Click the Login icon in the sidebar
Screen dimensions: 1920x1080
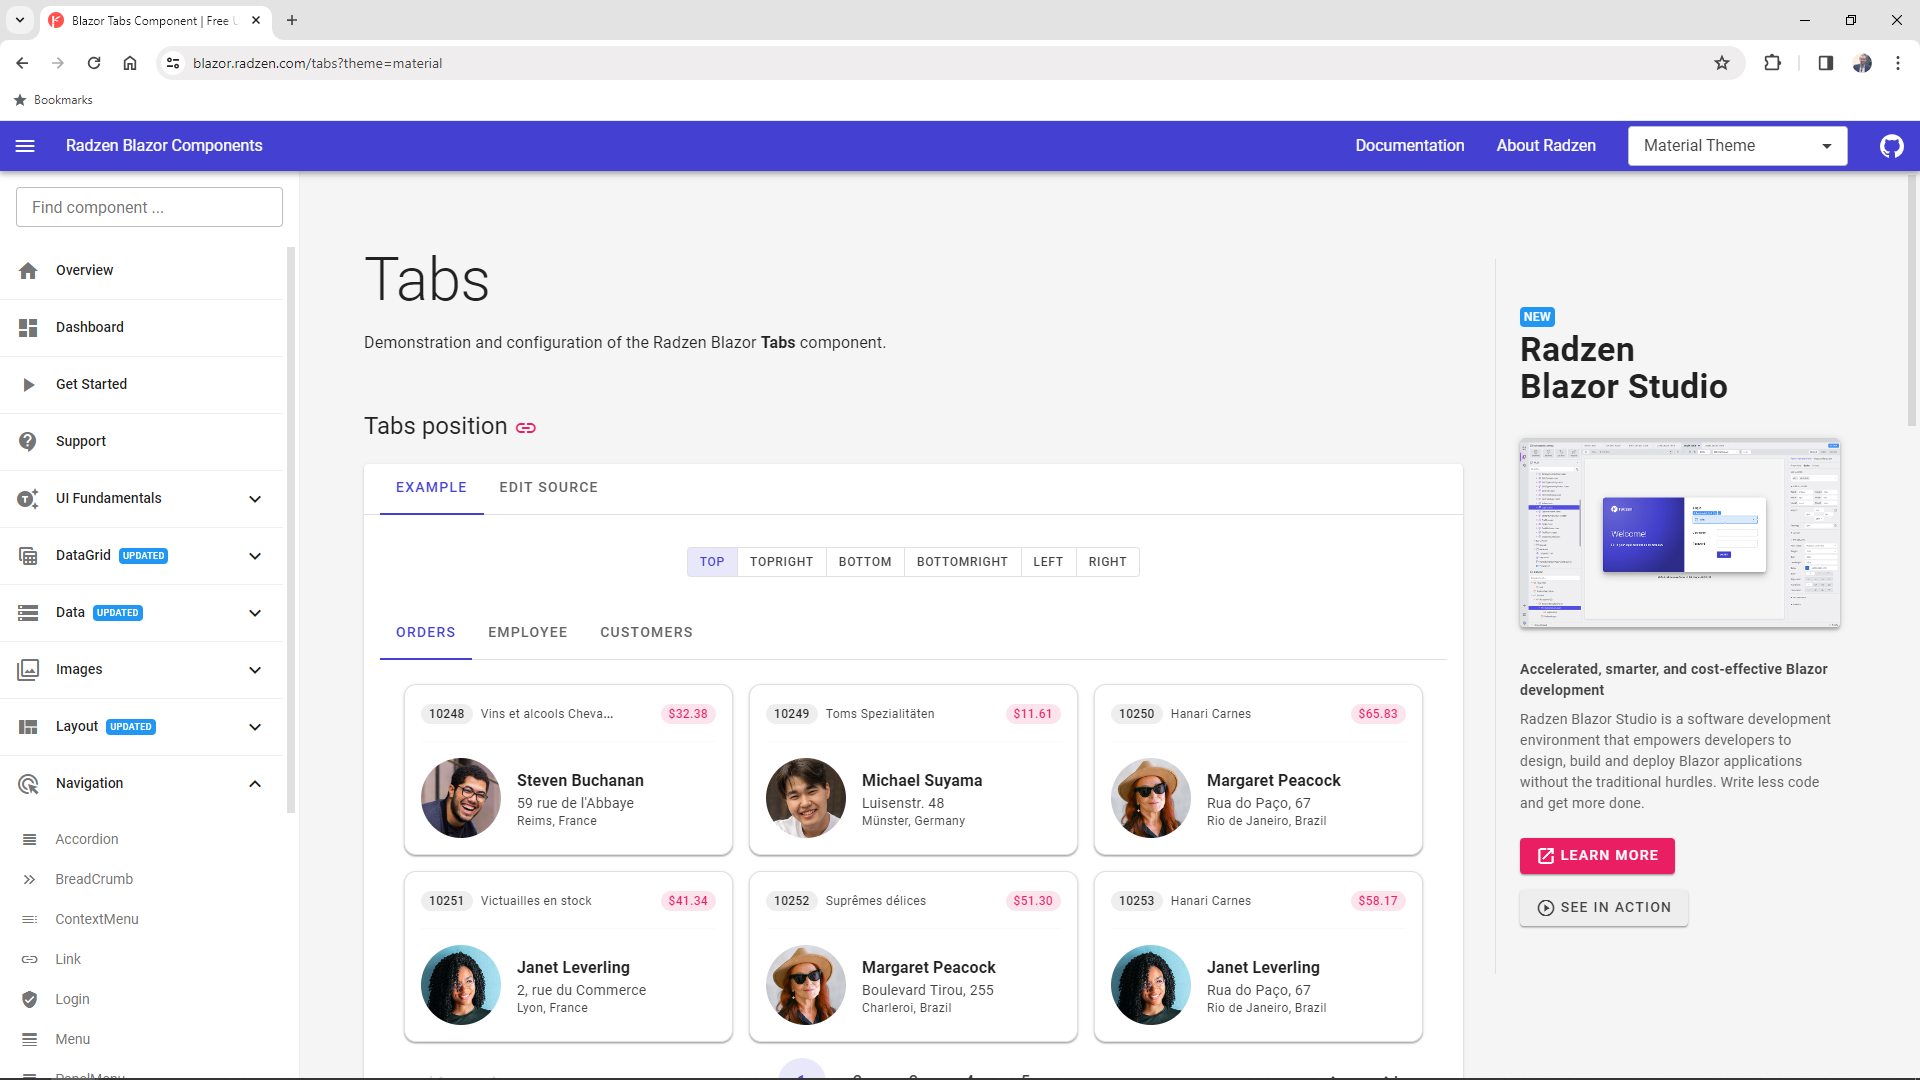coord(30,999)
